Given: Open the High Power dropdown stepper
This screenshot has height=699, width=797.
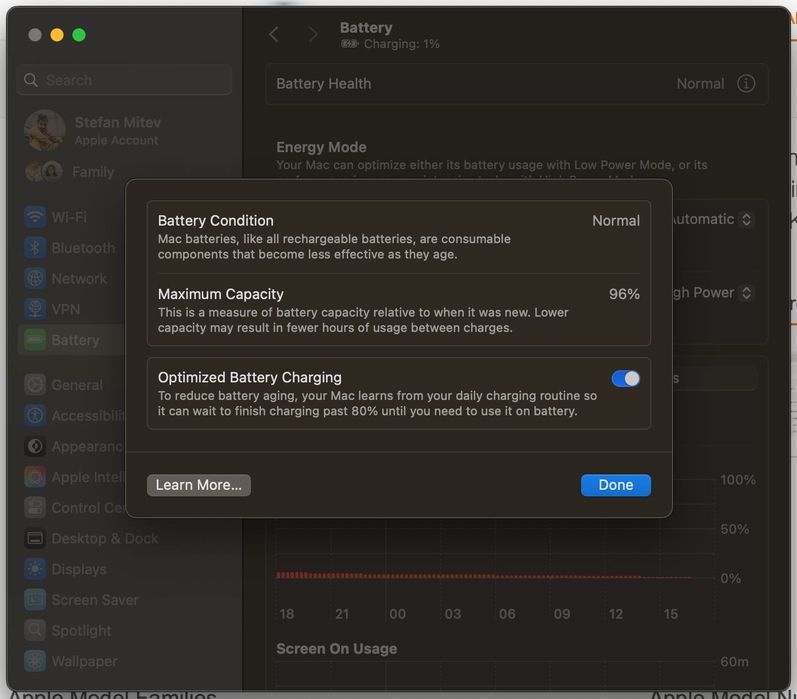Looking at the screenshot, I should (746, 293).
